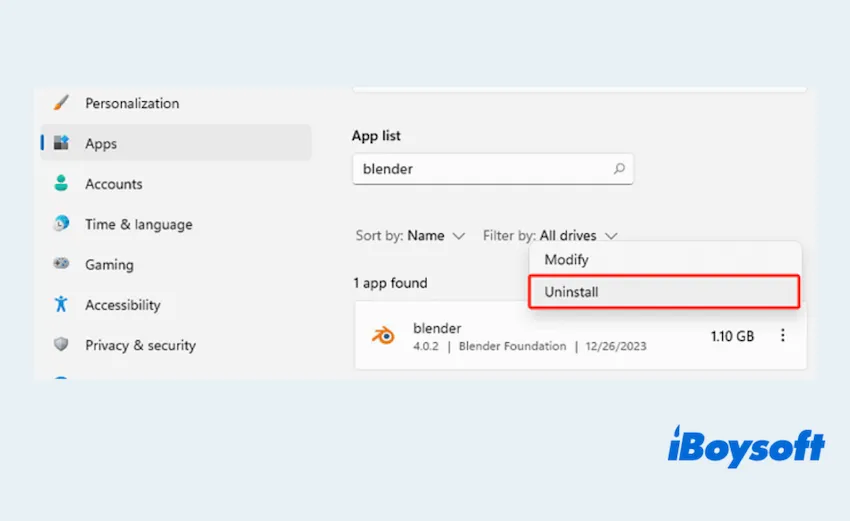
Task: Click the 1.10 GB size value
Action: click(x=732, y=336)
